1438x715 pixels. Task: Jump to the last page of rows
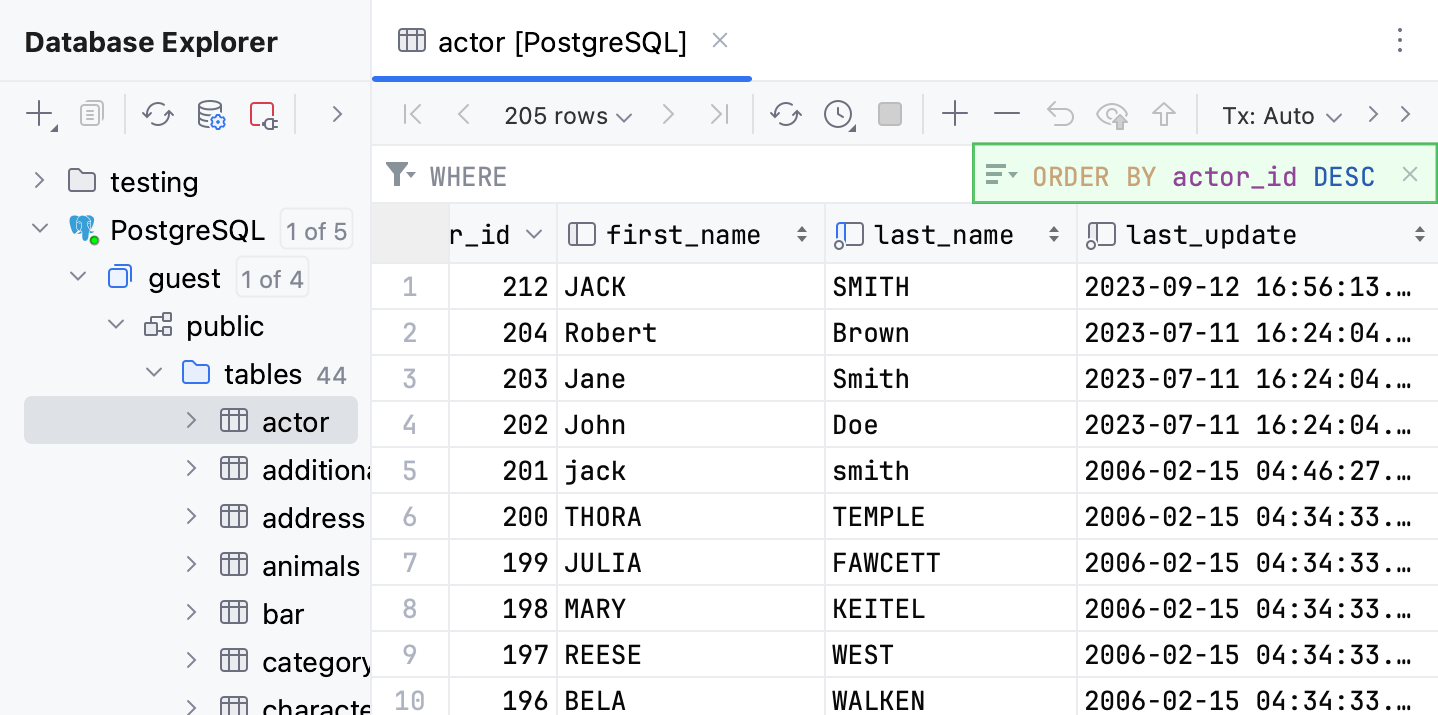718,114
